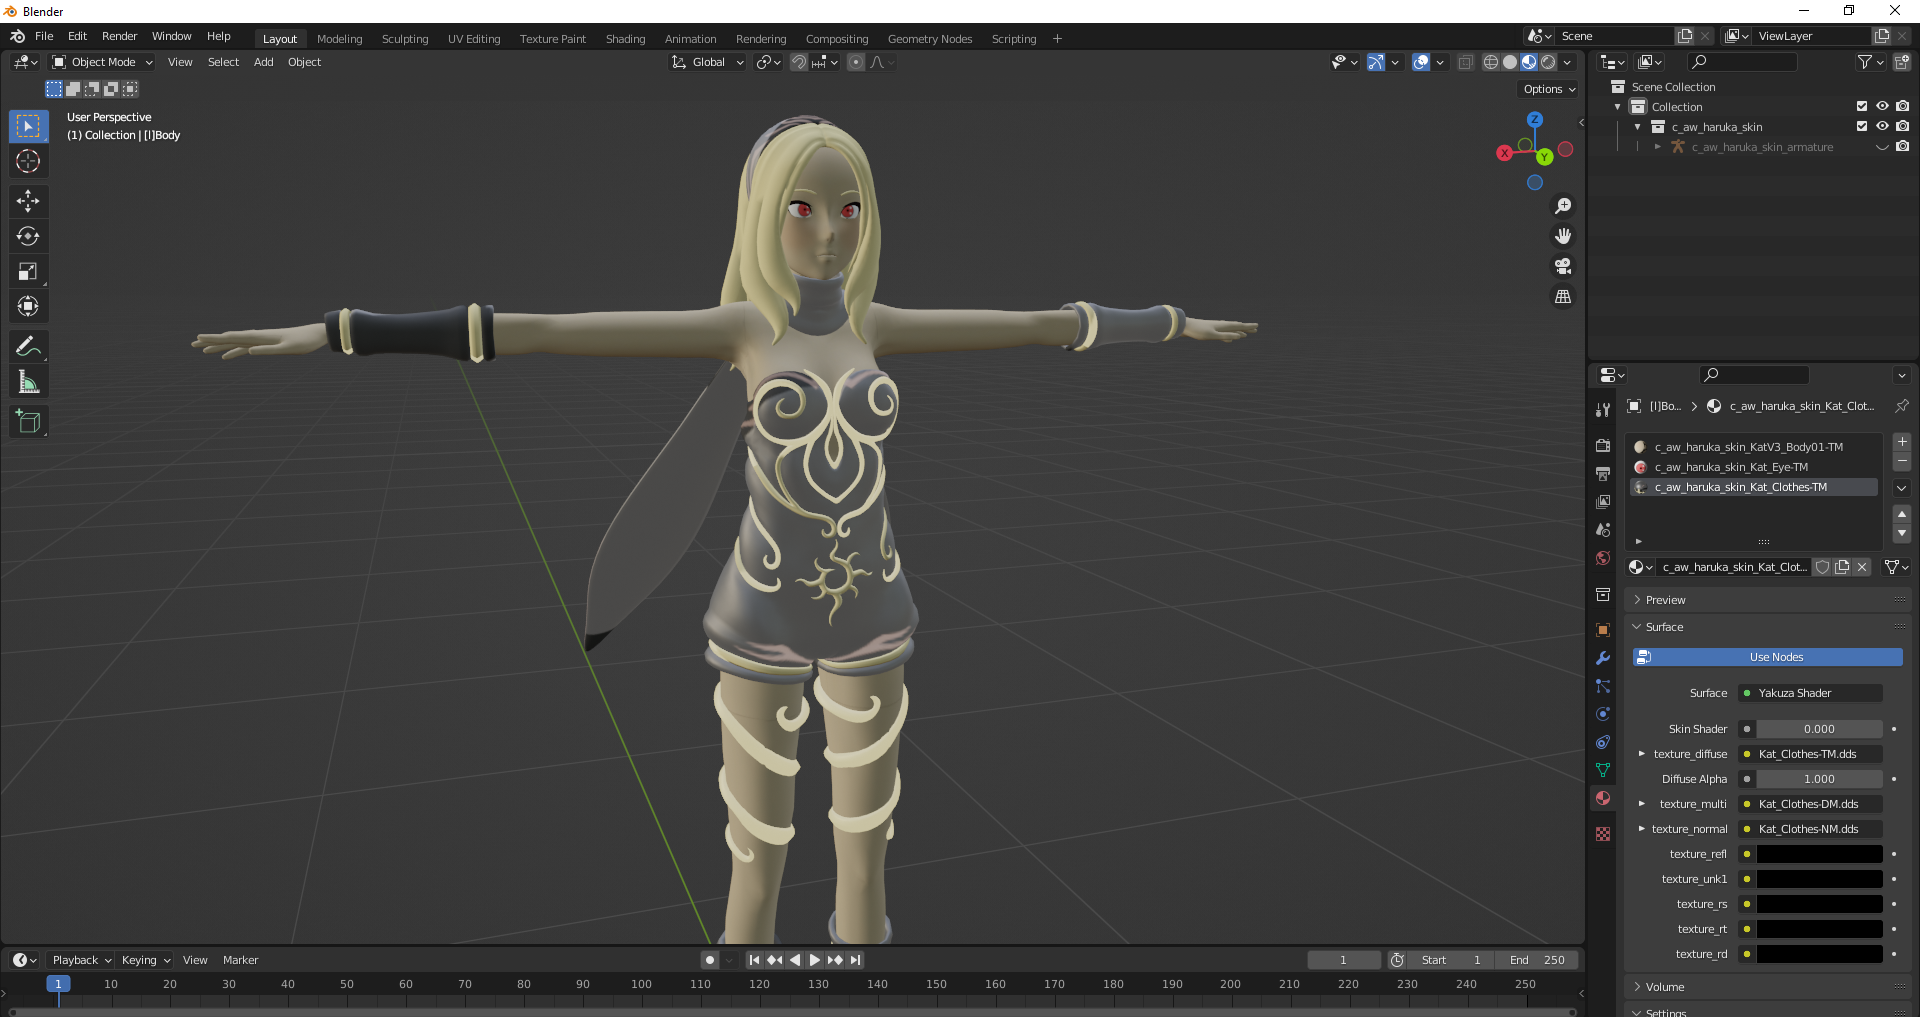Open the File menu

44,36
